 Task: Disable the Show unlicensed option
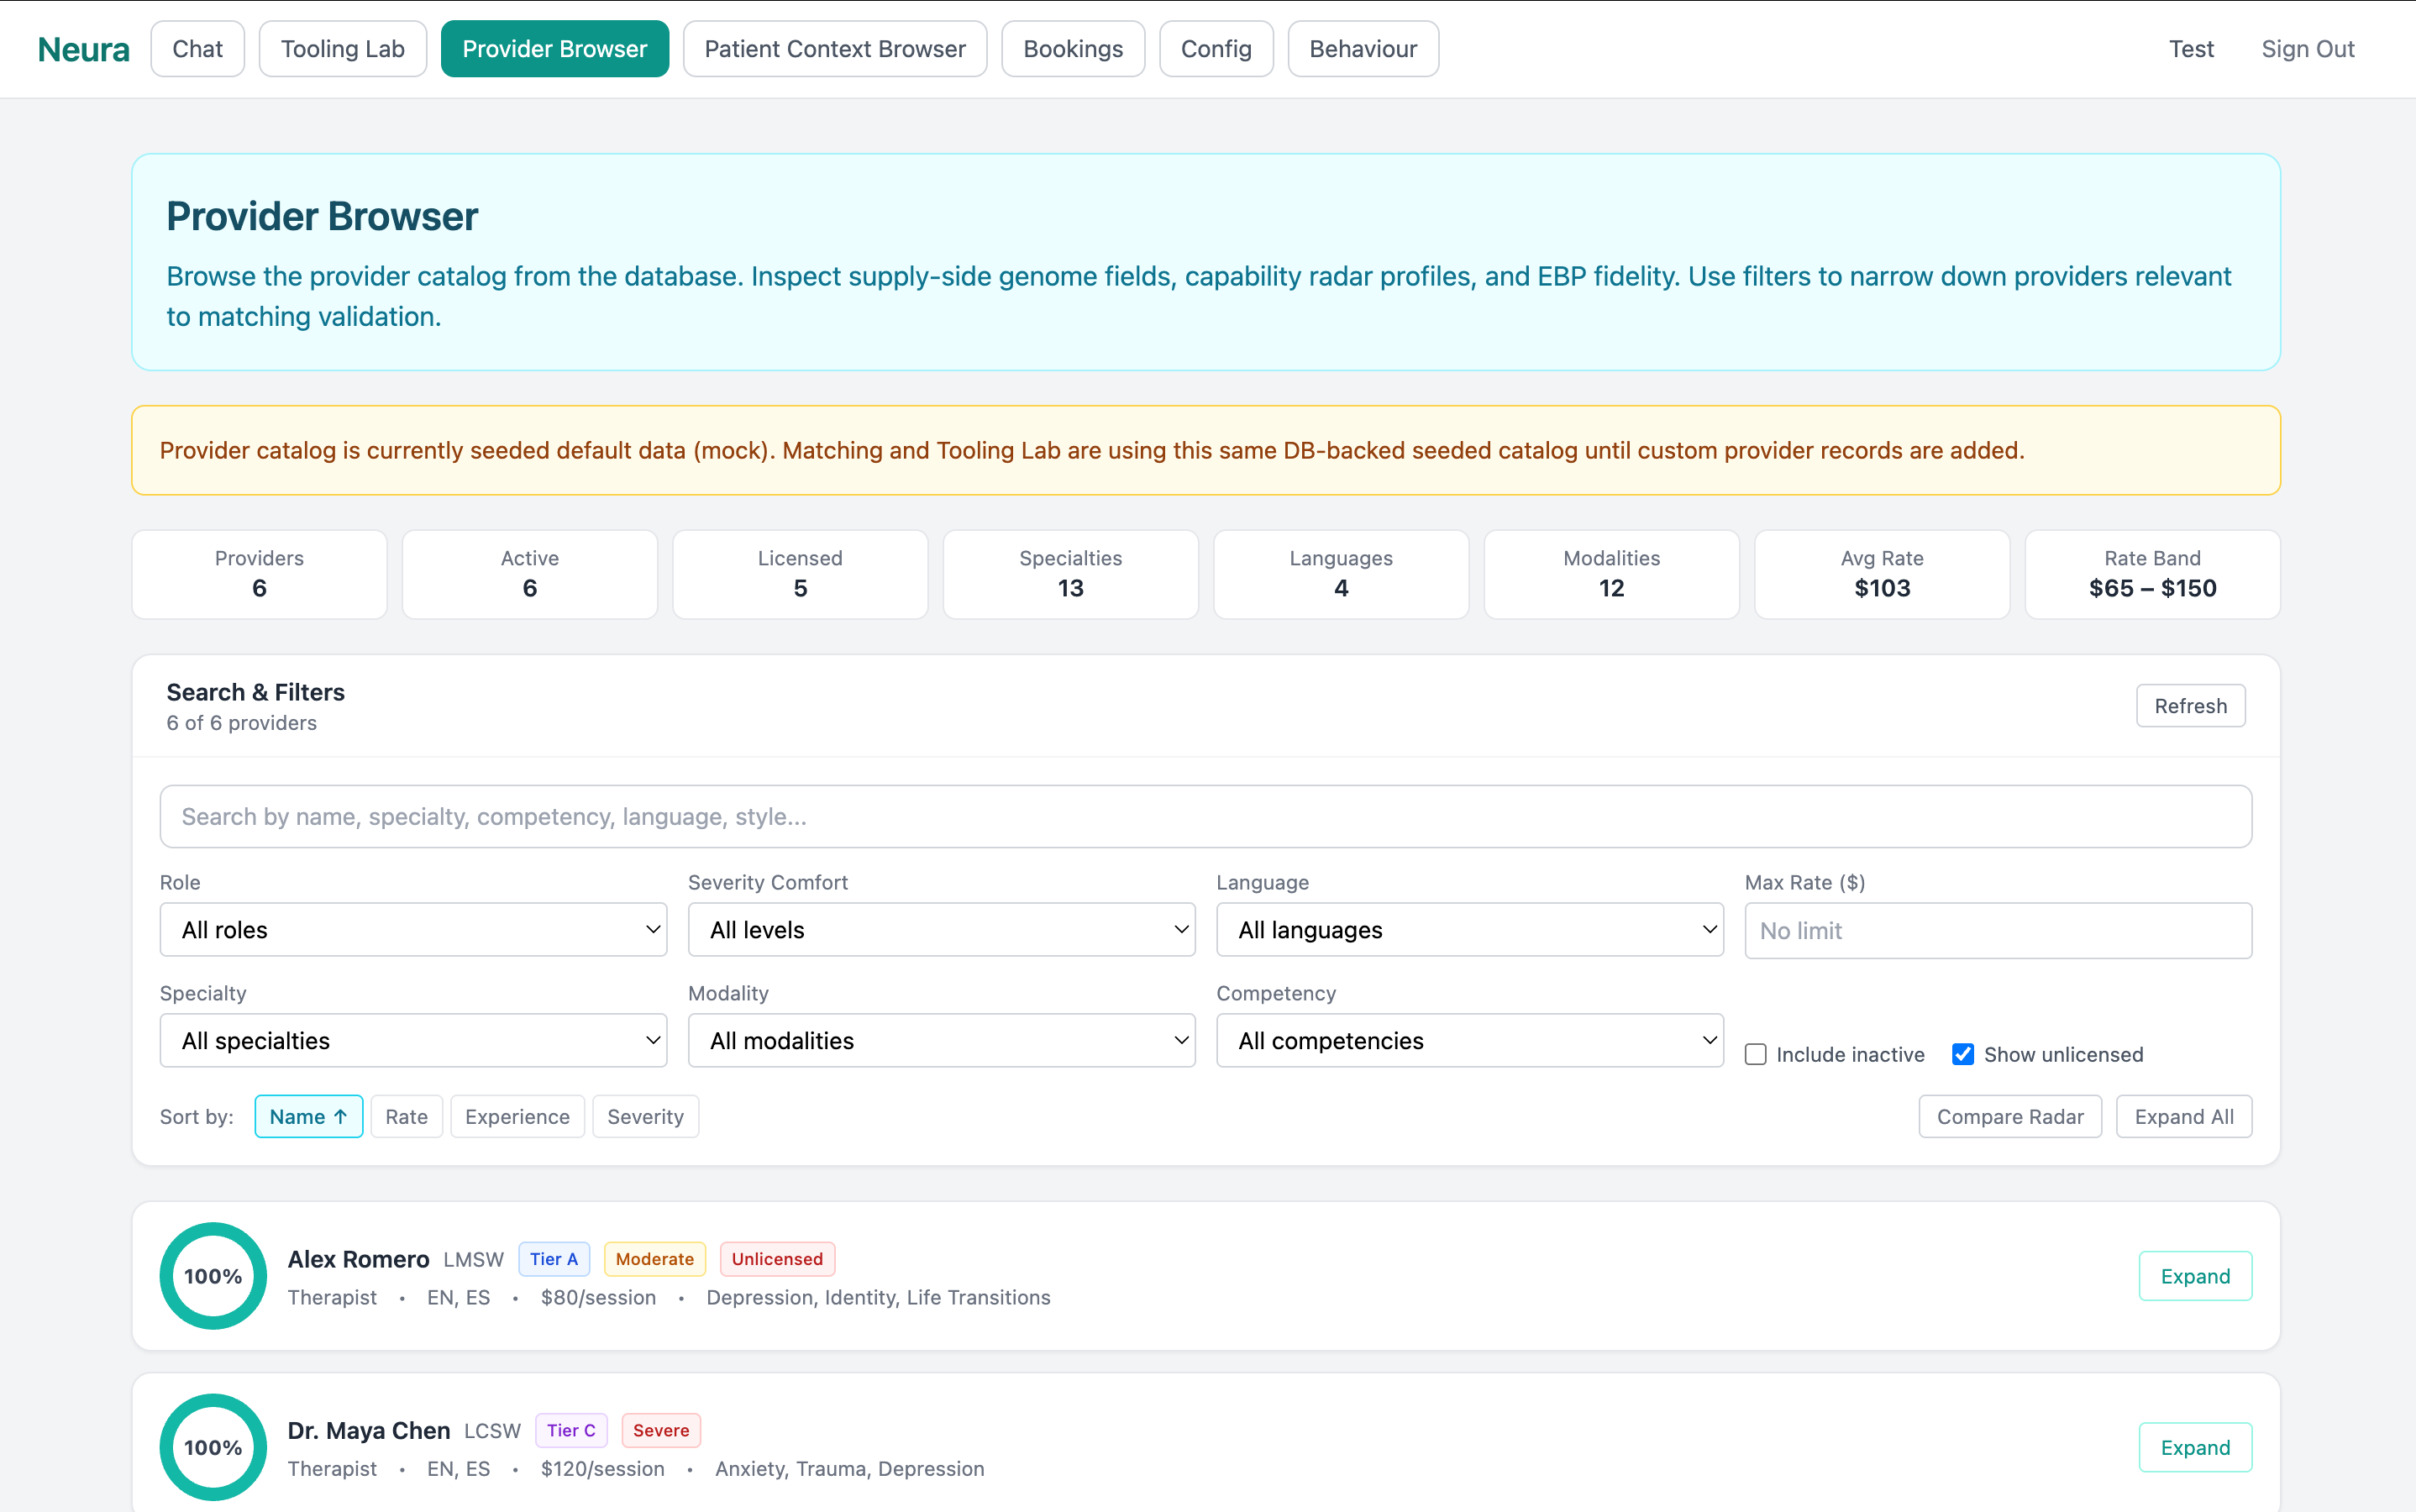1963,1054
